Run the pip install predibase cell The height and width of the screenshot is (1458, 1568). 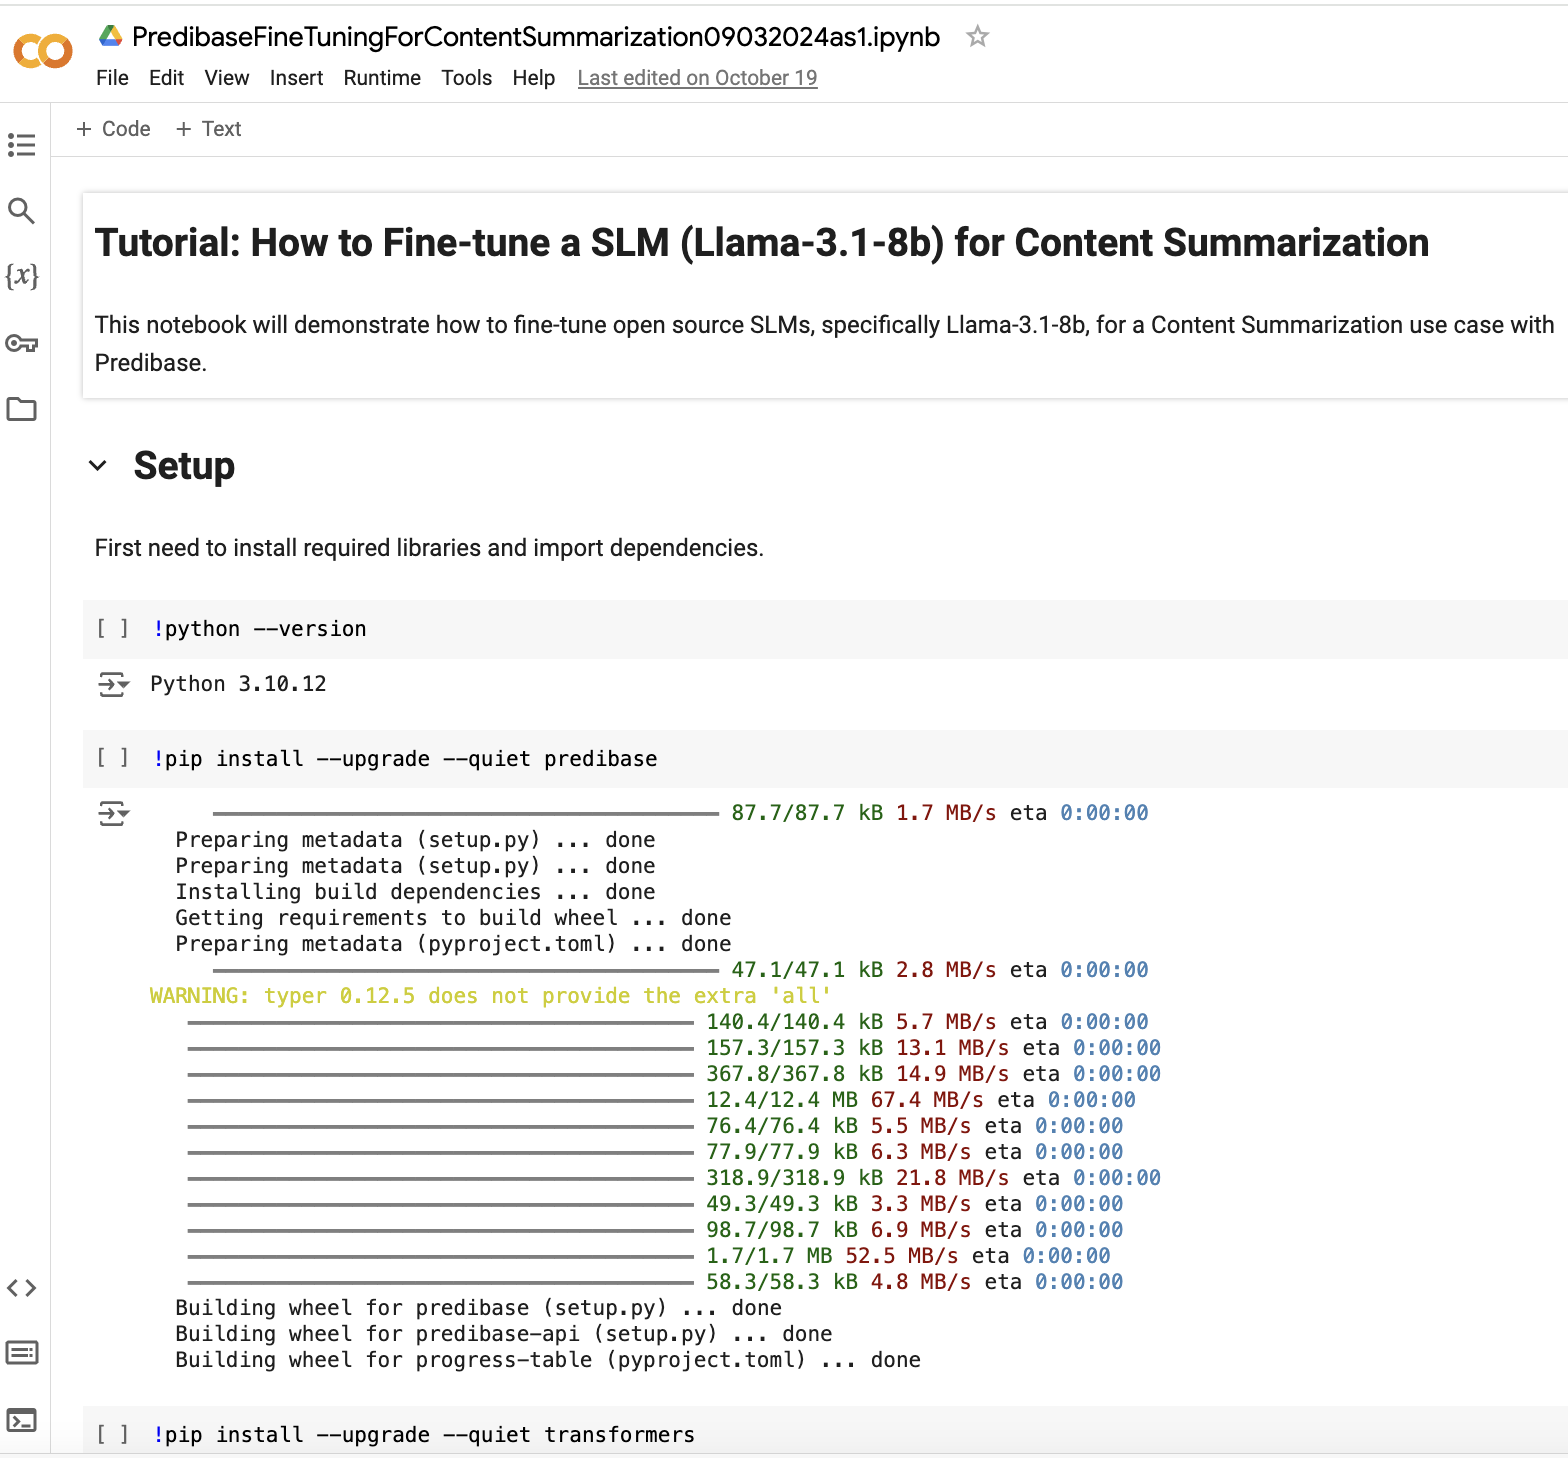(x=113, y=758)
